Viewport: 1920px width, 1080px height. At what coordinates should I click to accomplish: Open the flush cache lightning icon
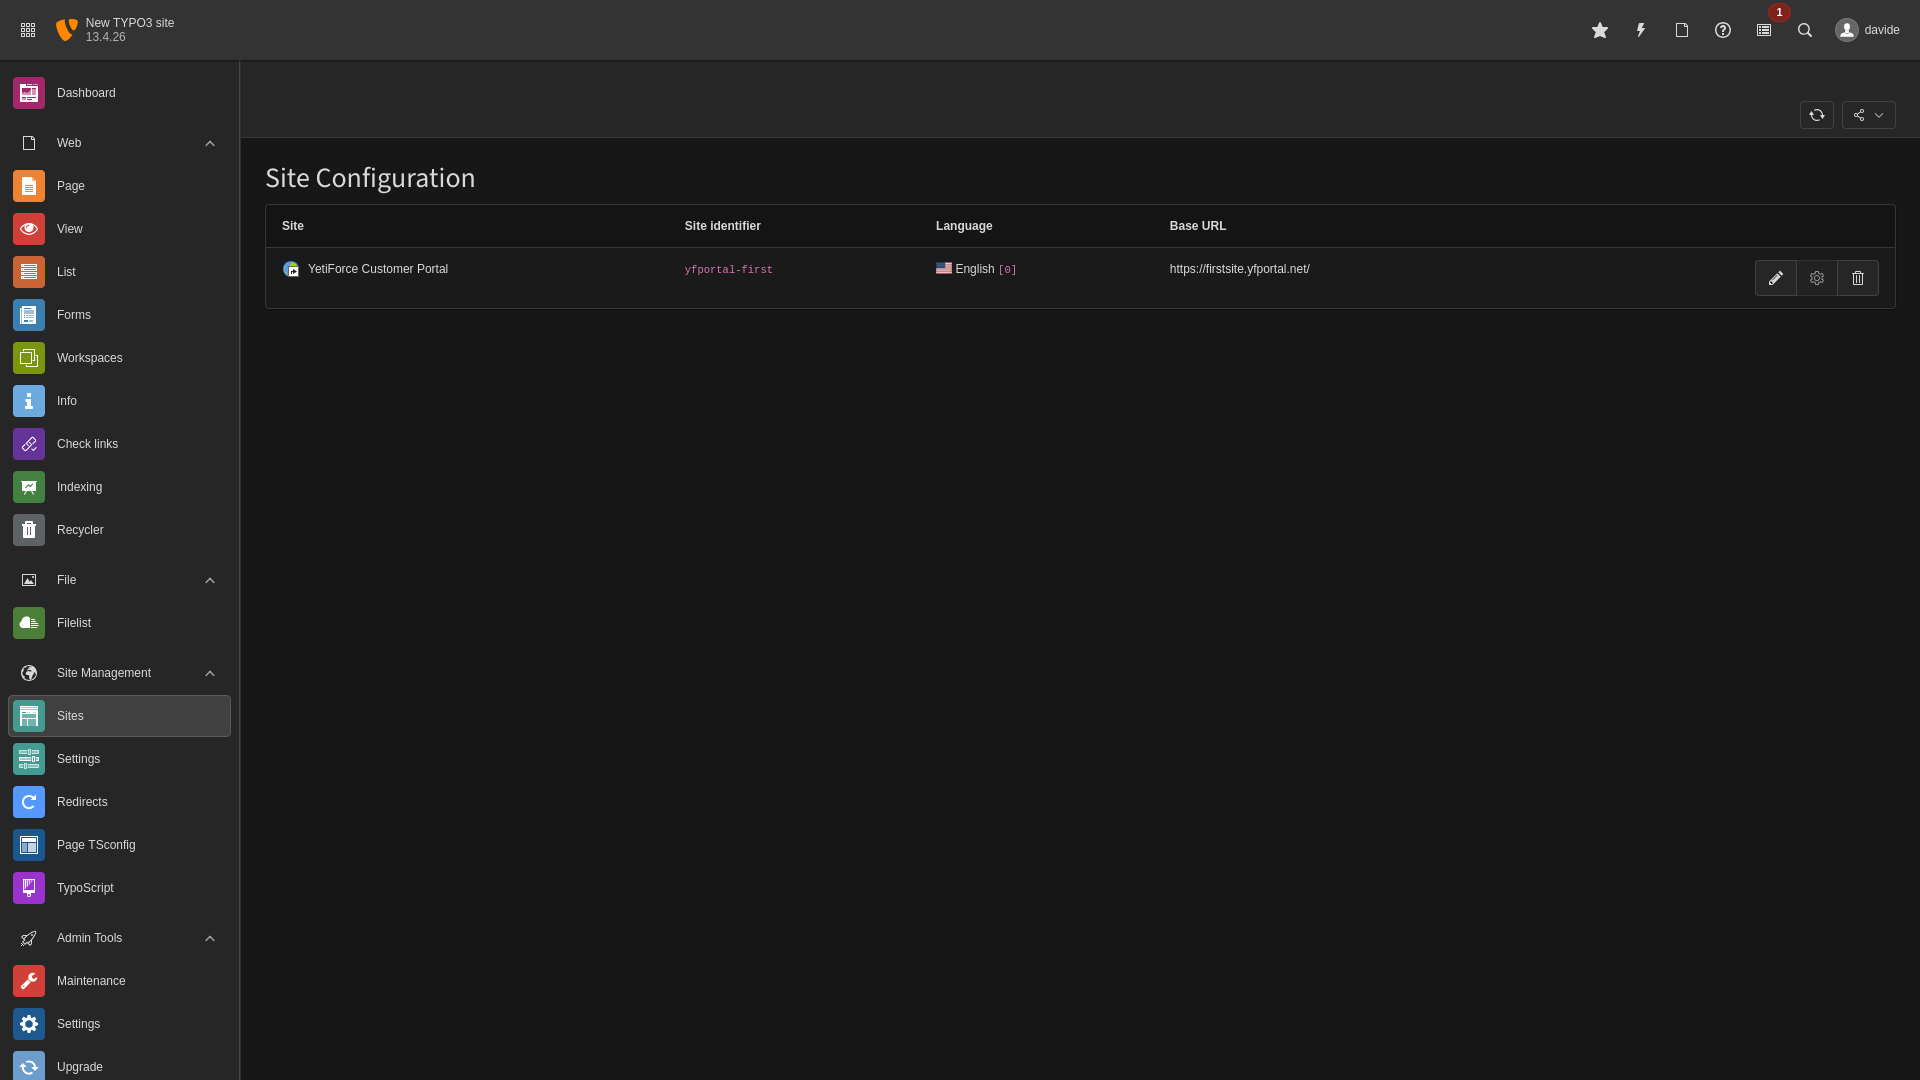[x=1640, y=30]
